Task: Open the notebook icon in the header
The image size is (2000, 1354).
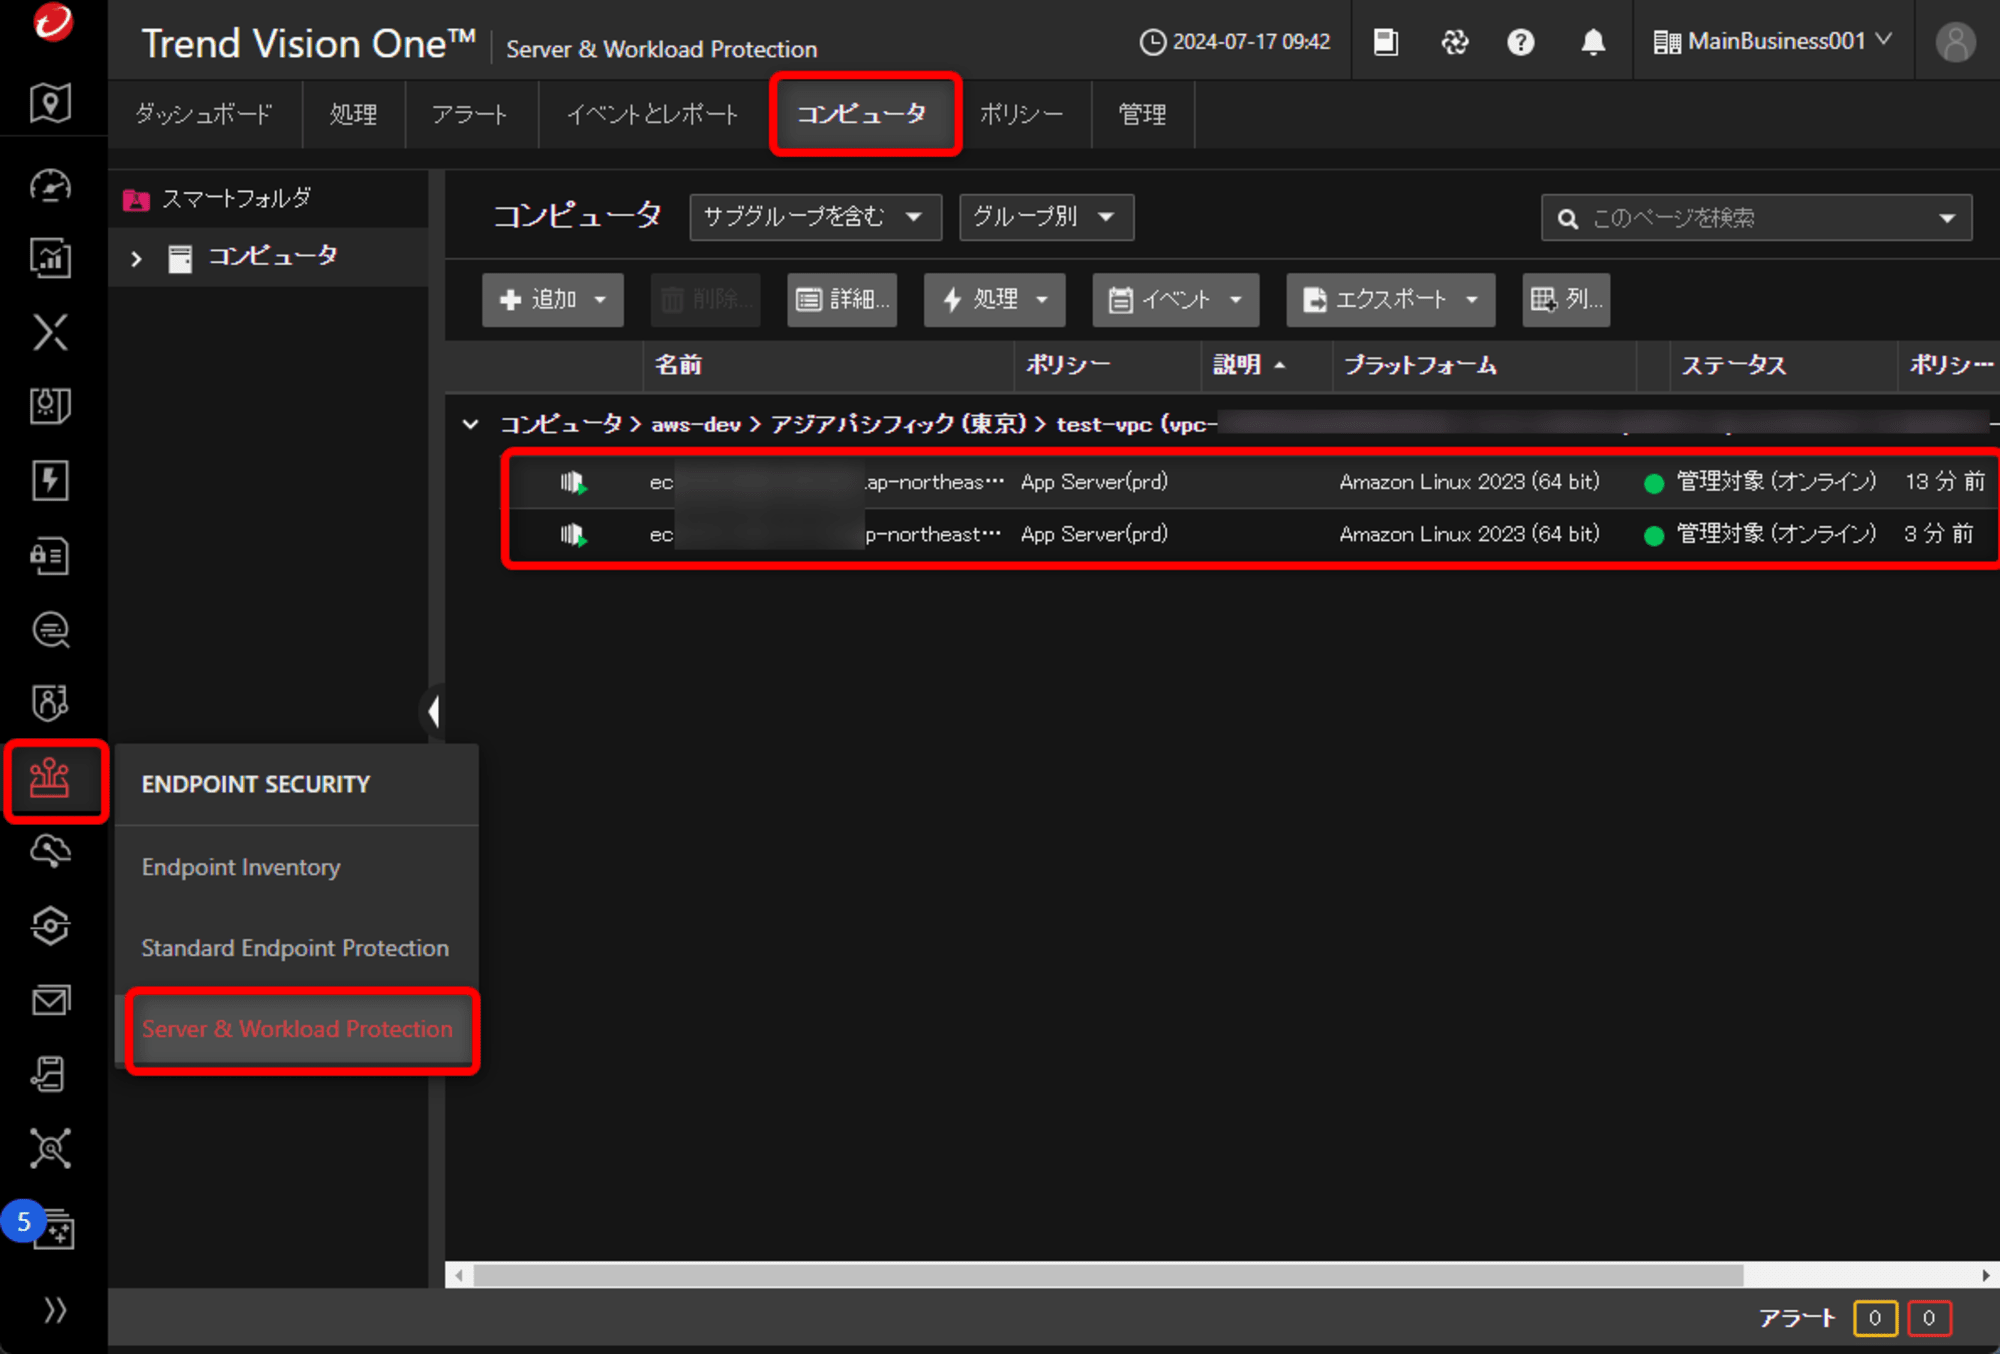Action: tap(1386, 41)
